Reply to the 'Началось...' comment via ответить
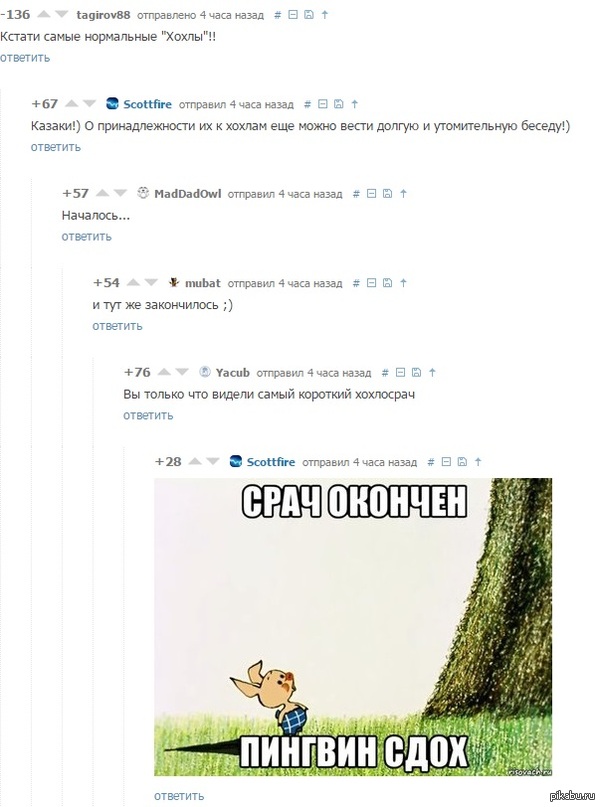This screenshot has height=807, width=600. (x=86, y=237)
